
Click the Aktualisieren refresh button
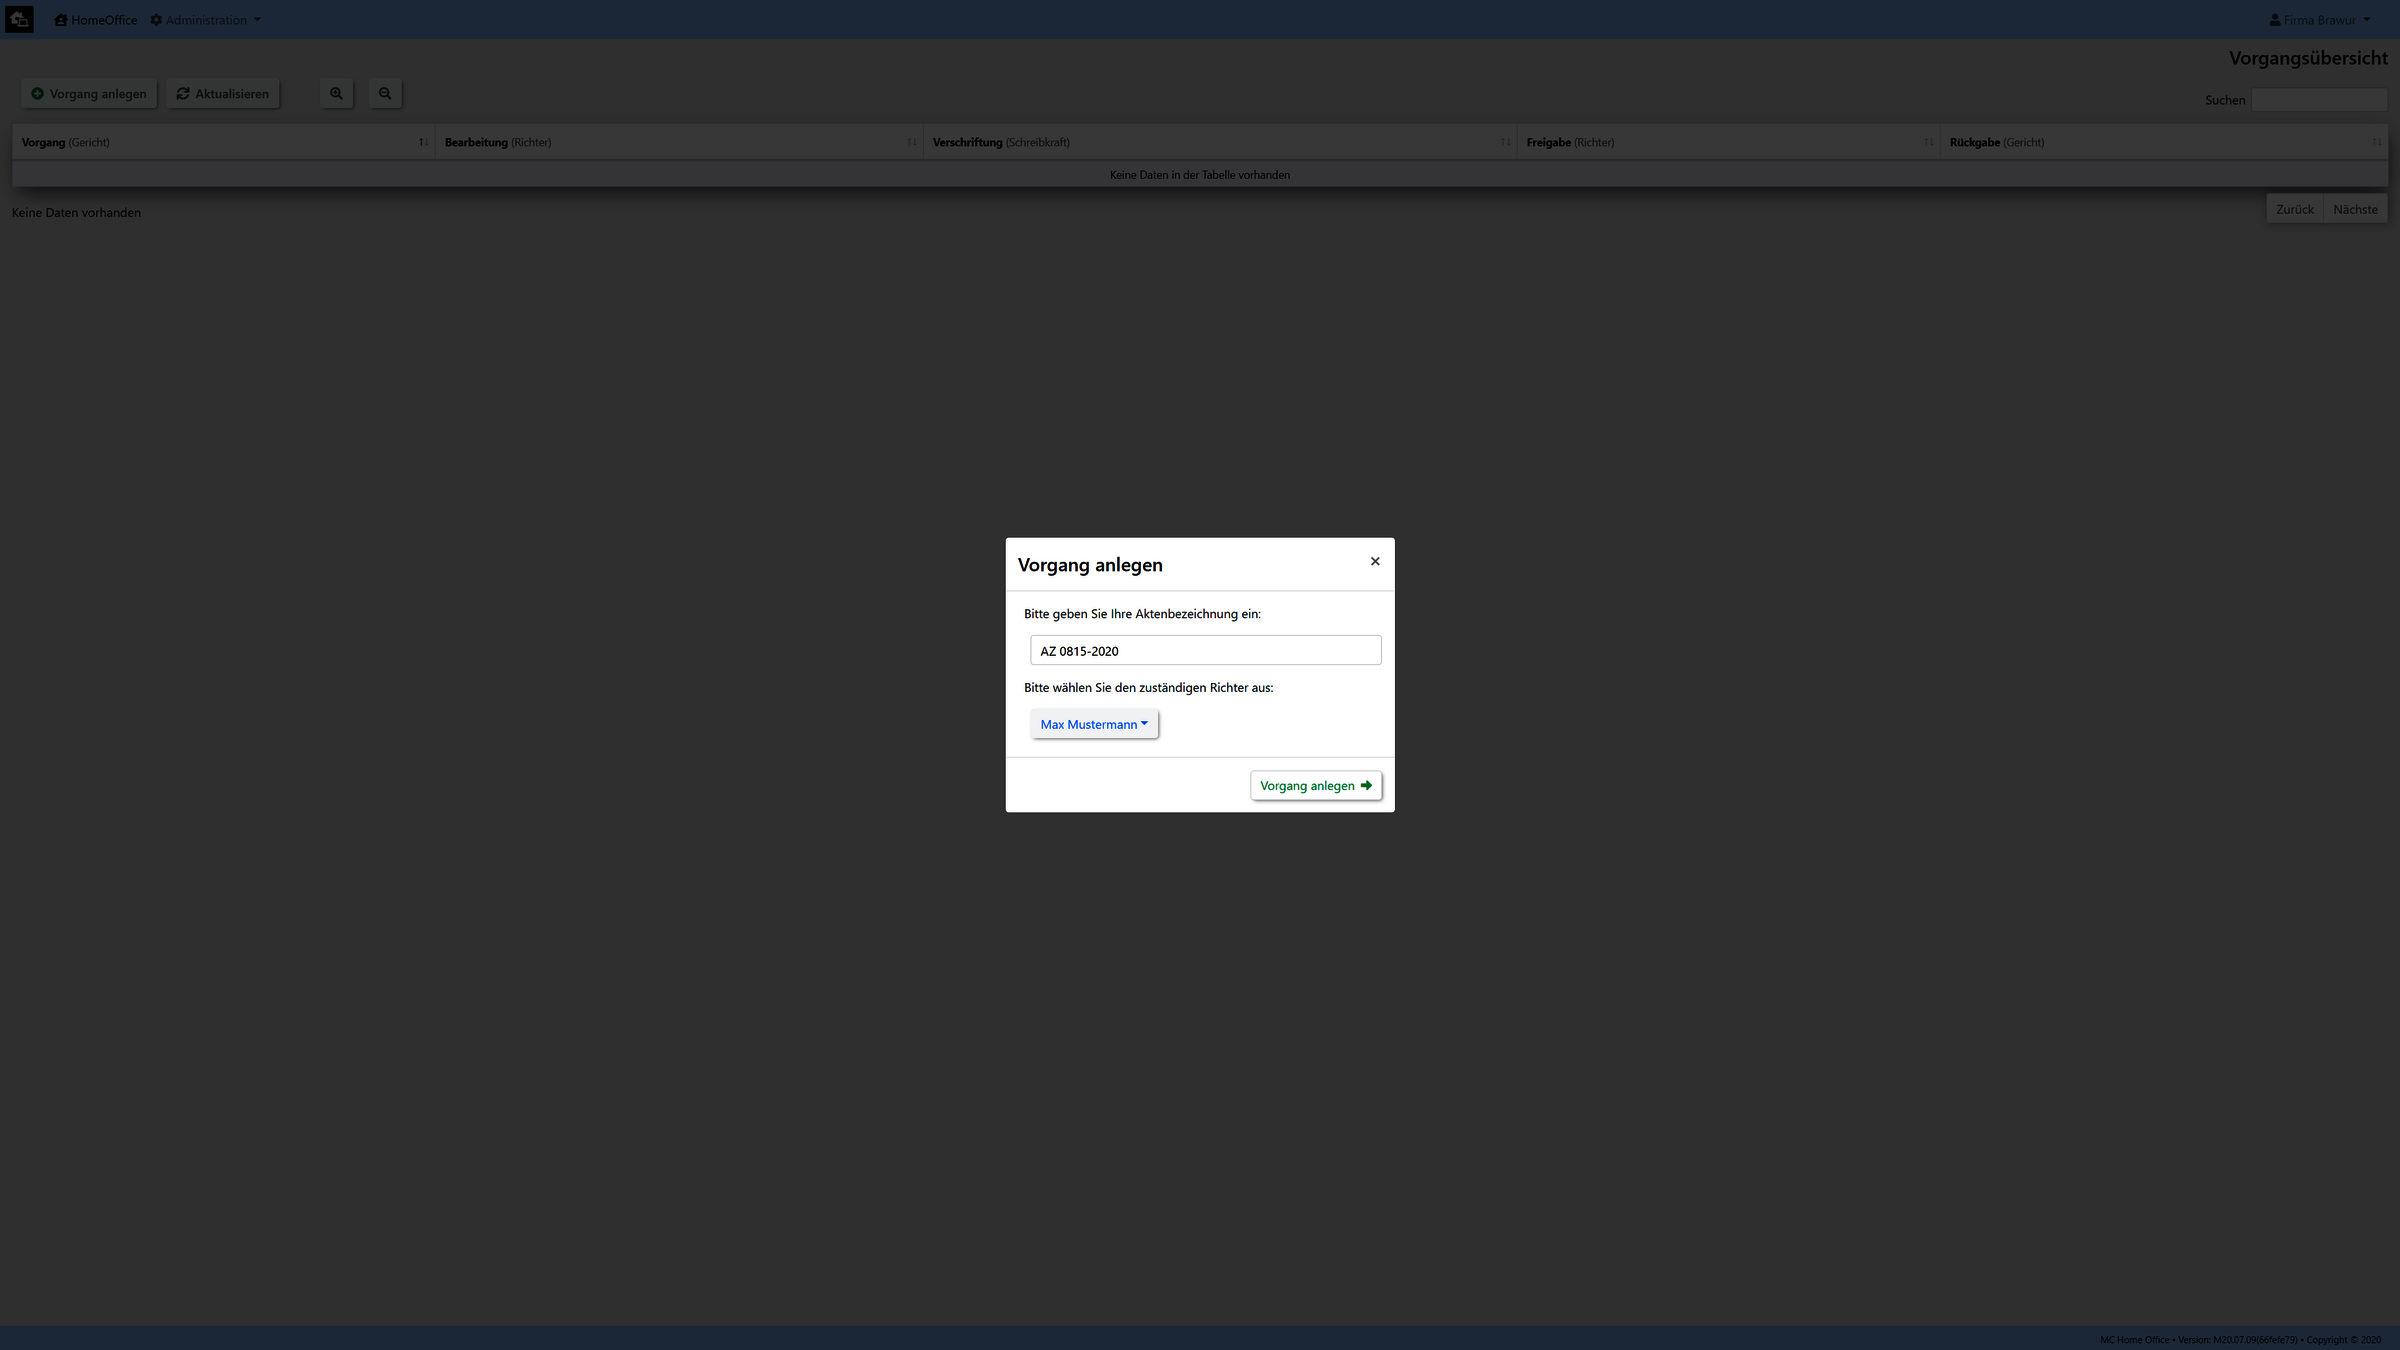coord(223,94)
